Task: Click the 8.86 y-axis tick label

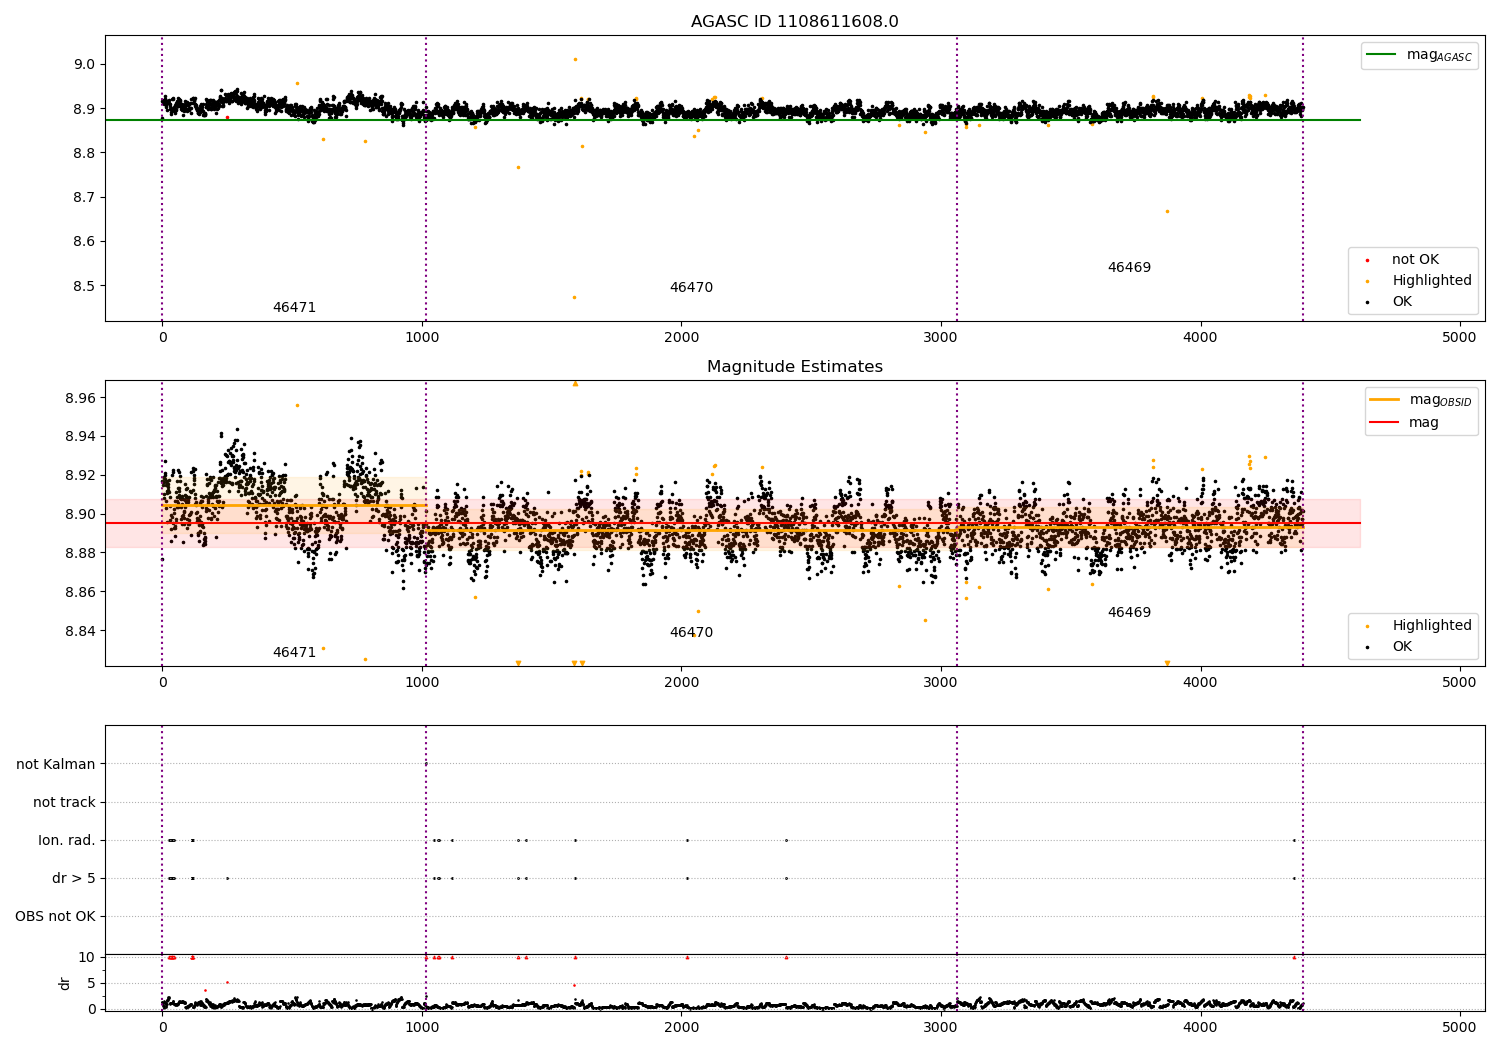Action: pos(80,593)
